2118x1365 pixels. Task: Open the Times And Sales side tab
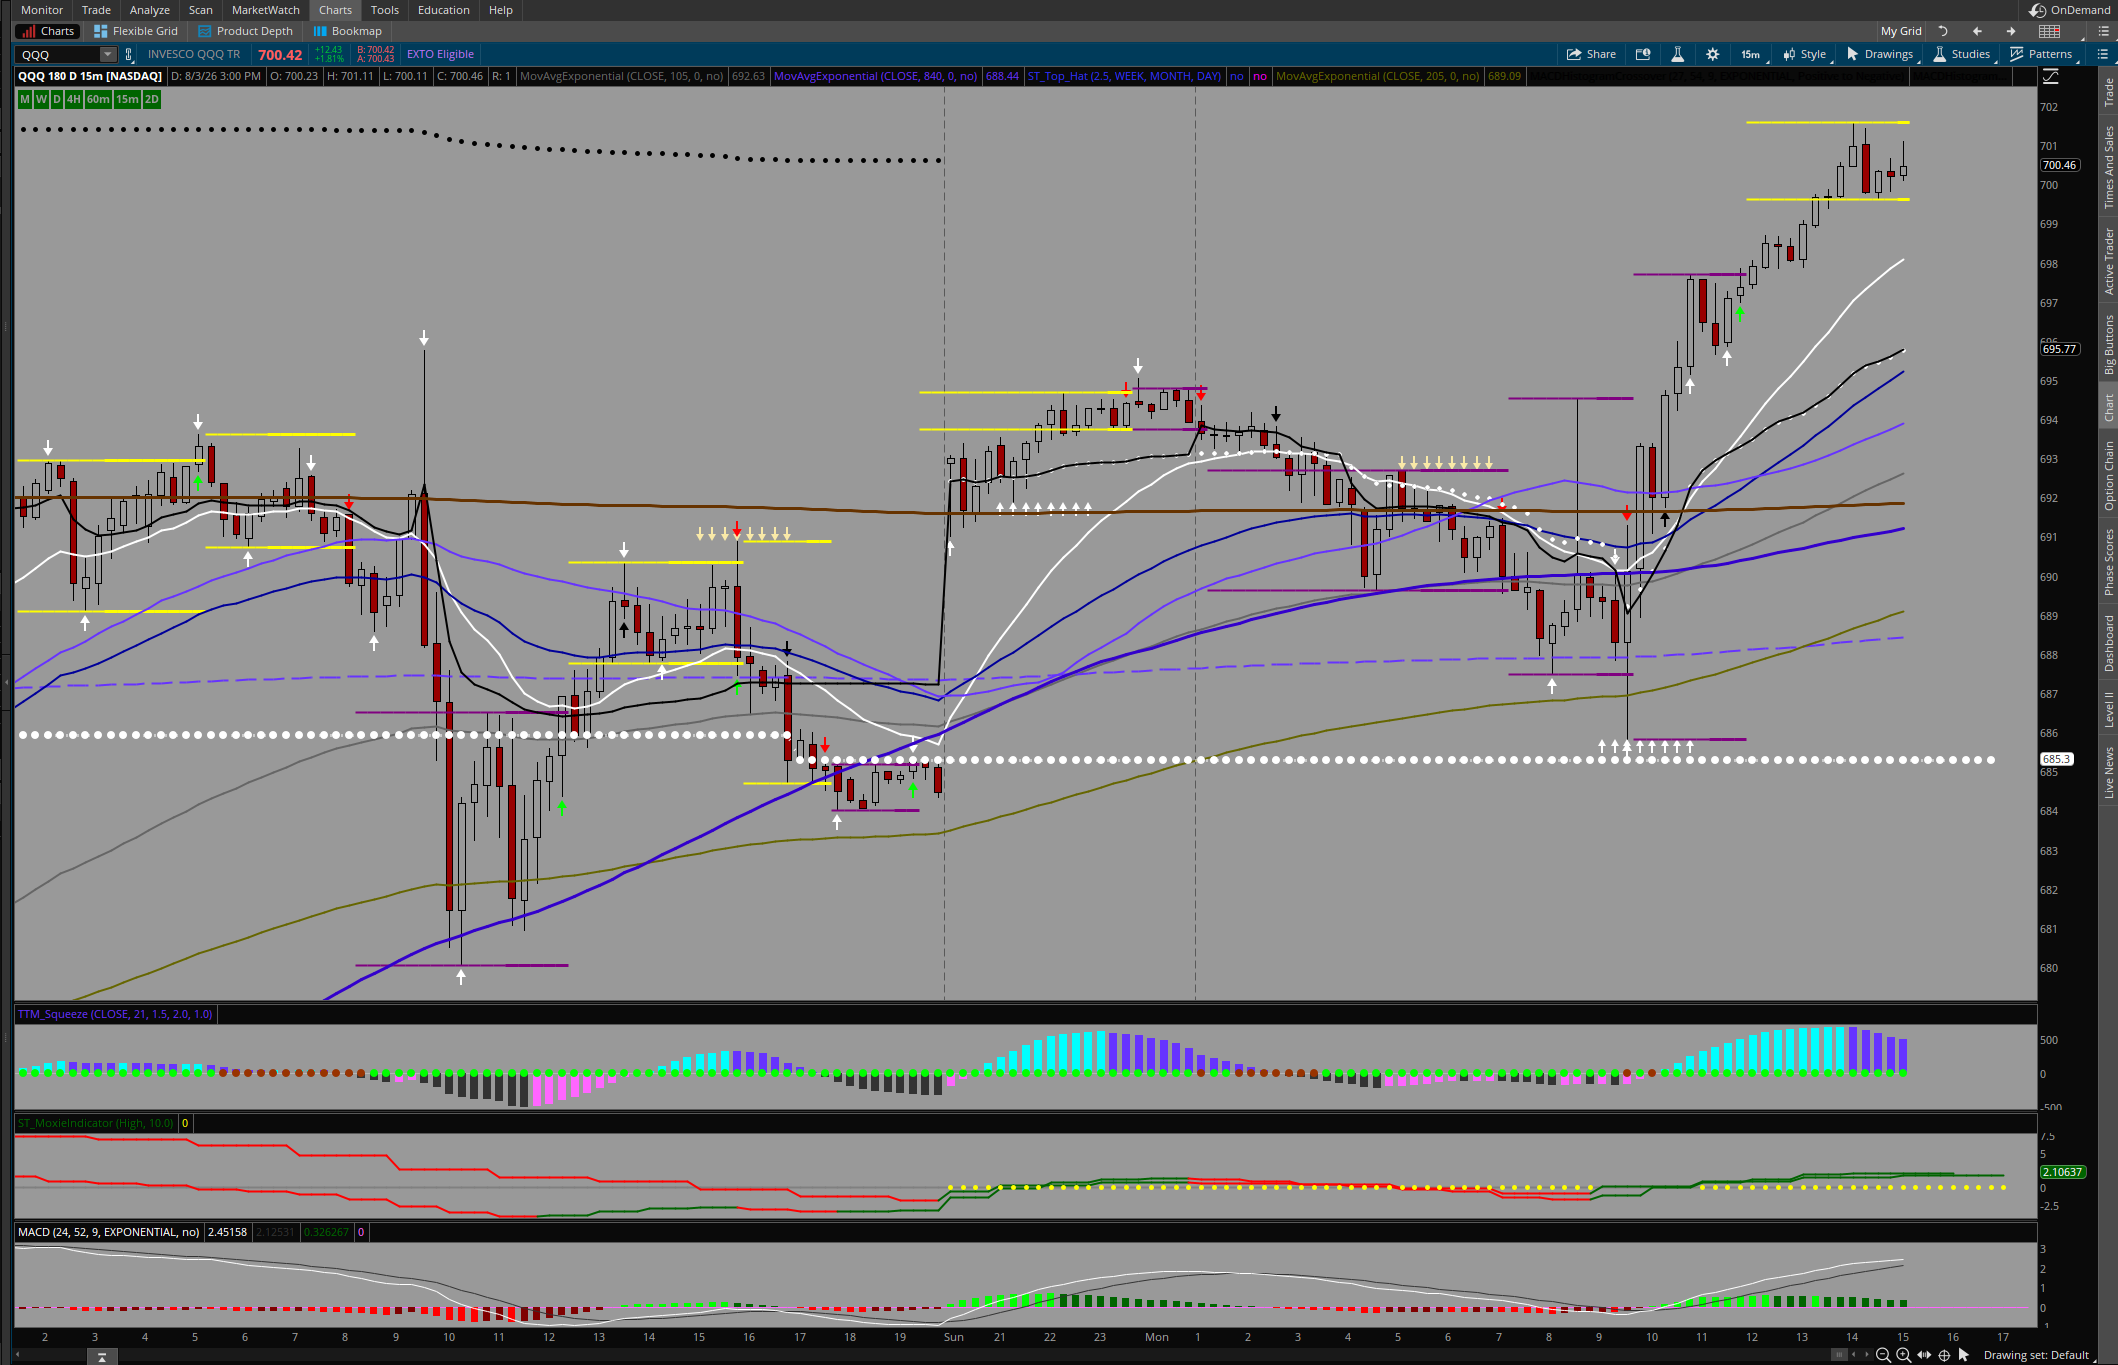pyautogui.click(x=2108, y=167)
